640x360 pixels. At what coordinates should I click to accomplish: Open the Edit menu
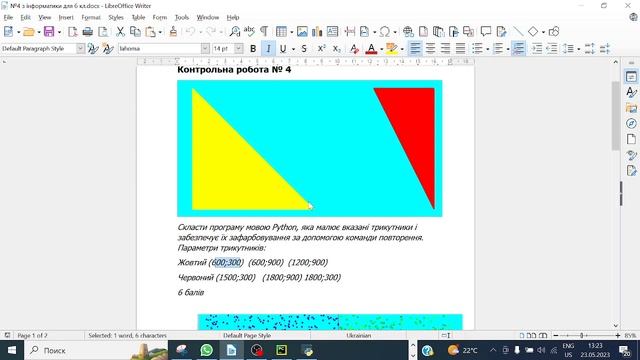point(26,18)
